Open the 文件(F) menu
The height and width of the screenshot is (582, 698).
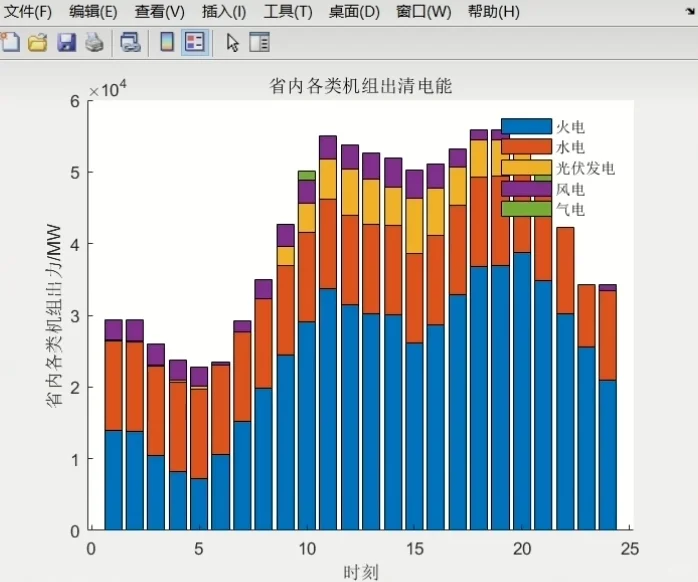click(28, 12)
